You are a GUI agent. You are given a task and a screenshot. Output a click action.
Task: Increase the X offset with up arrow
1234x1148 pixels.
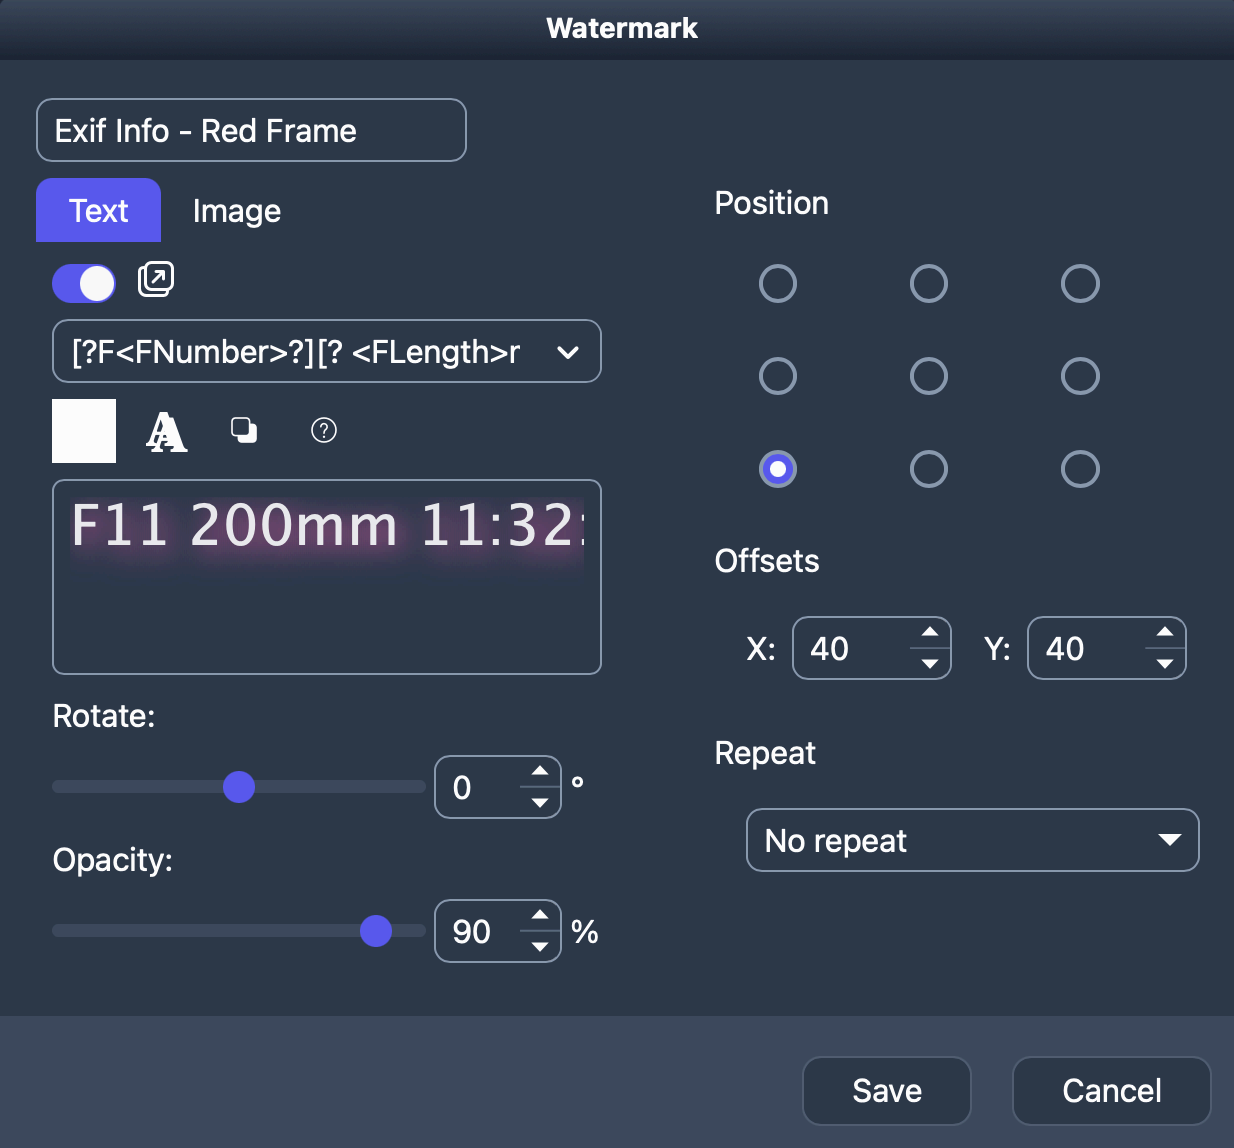point(930,632)
